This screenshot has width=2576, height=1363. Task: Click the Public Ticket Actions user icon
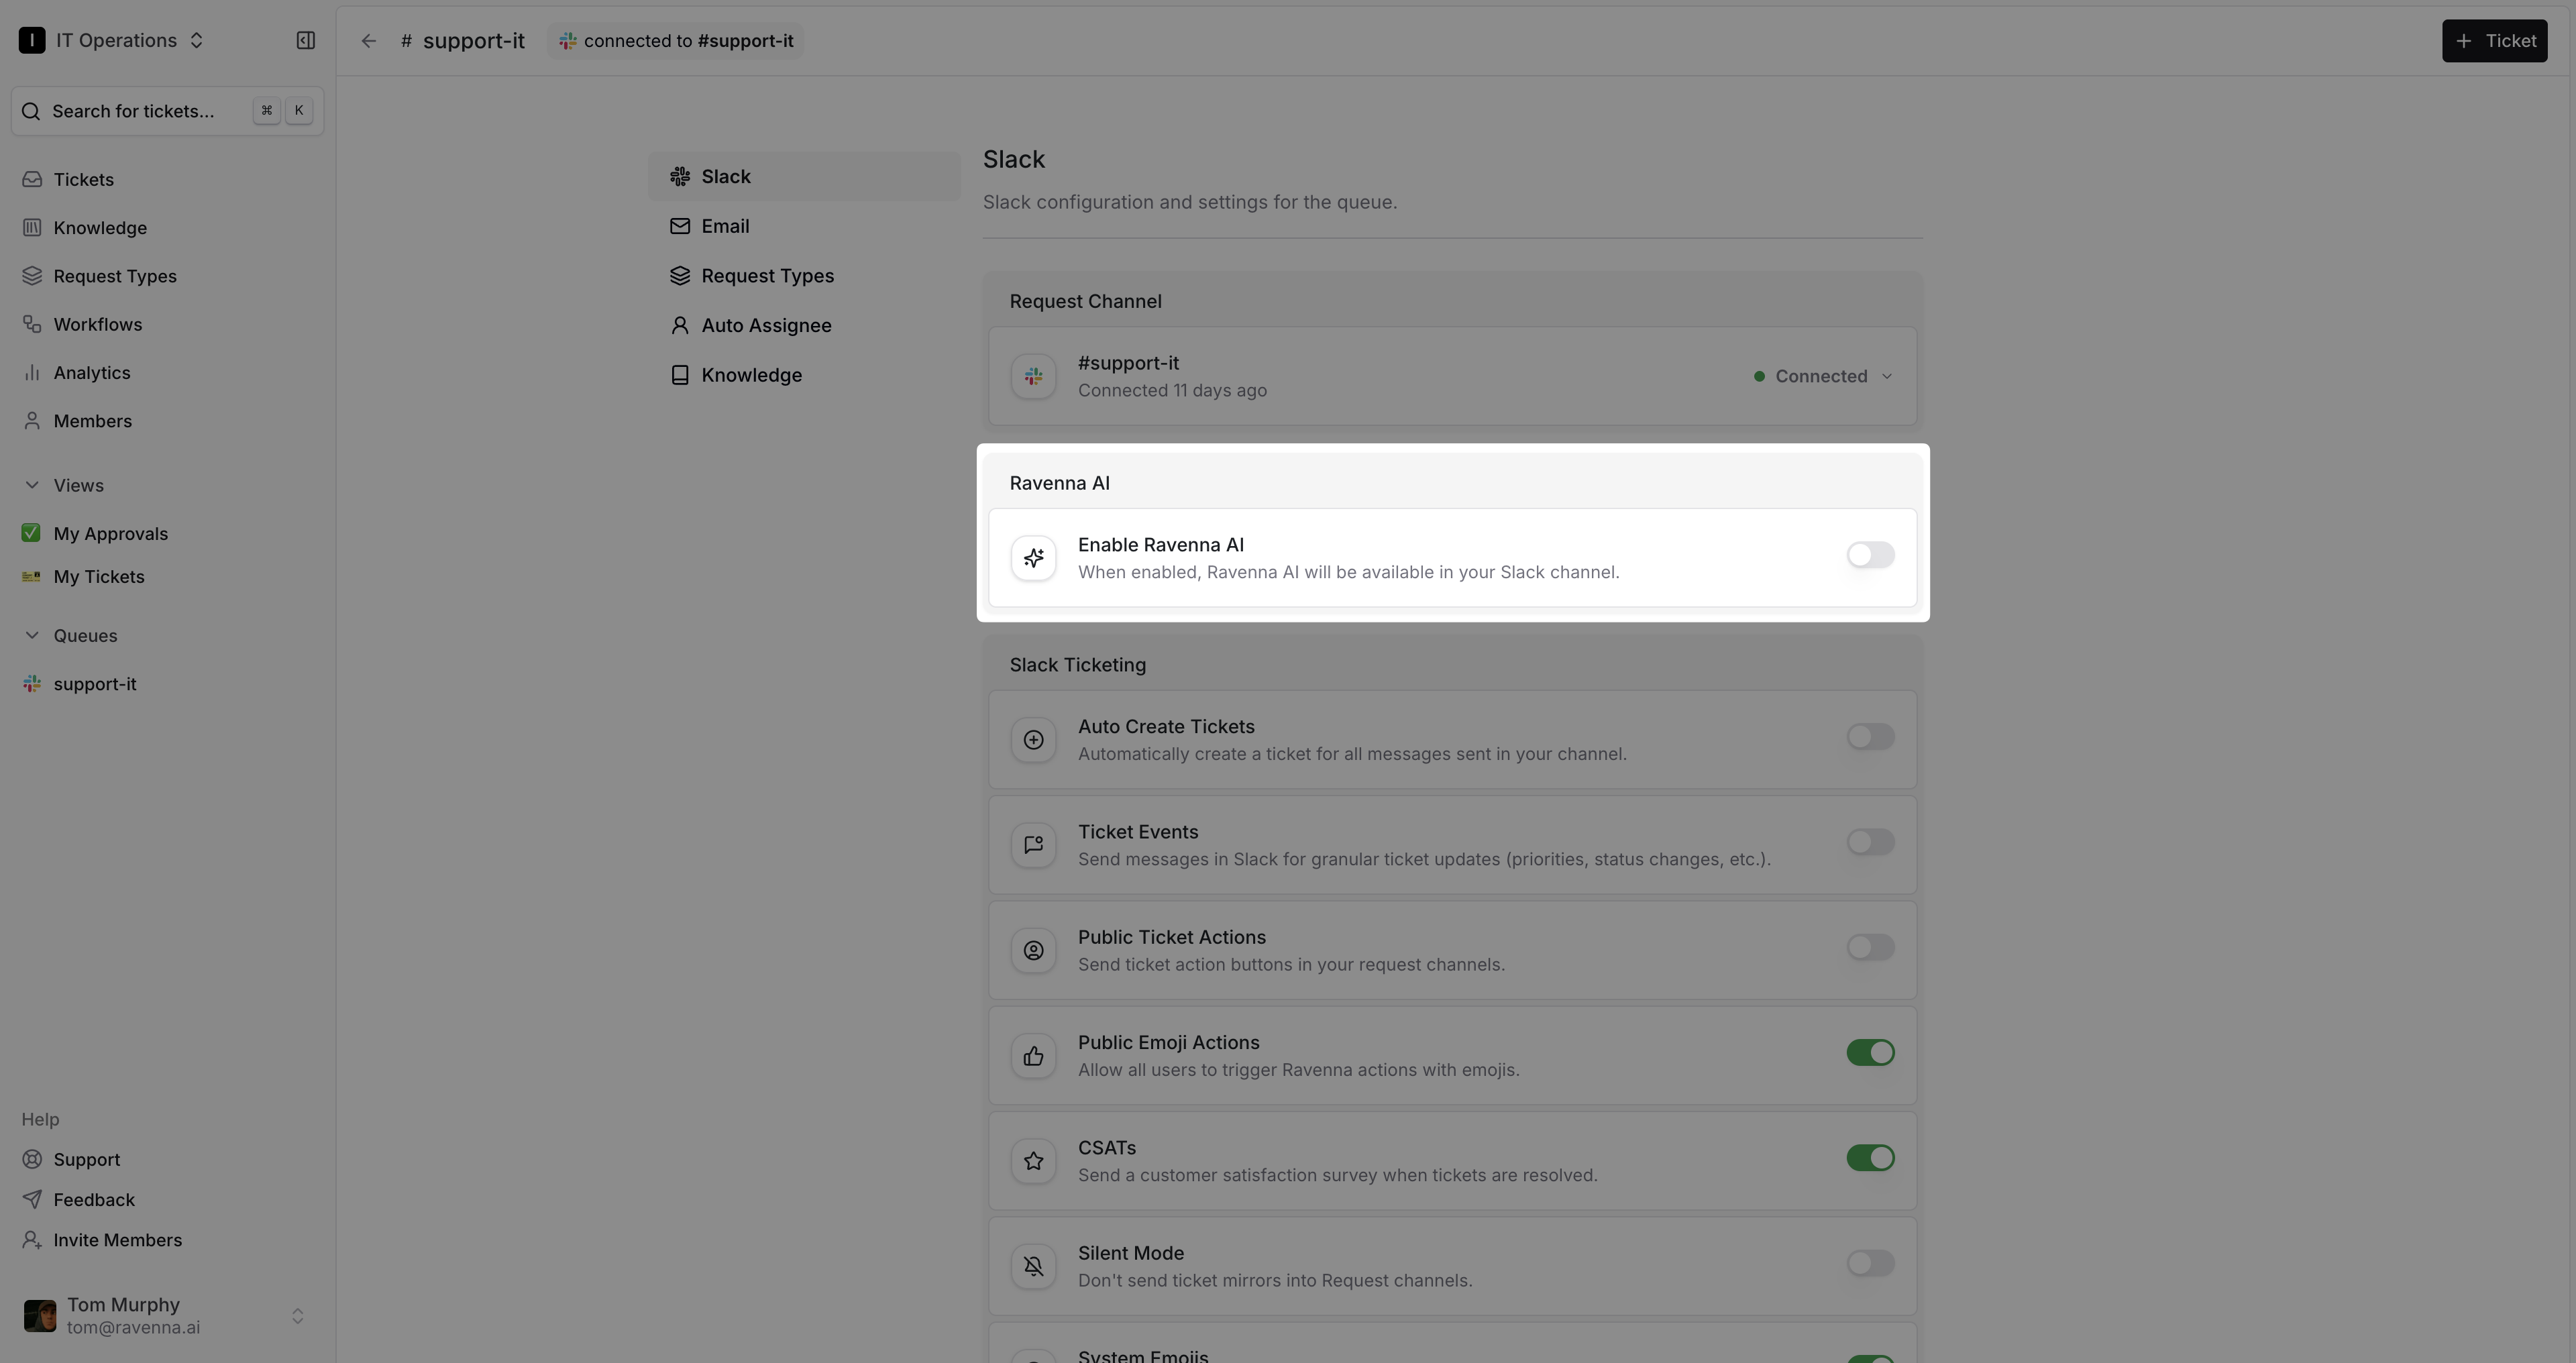click(x=1033, y=950)
